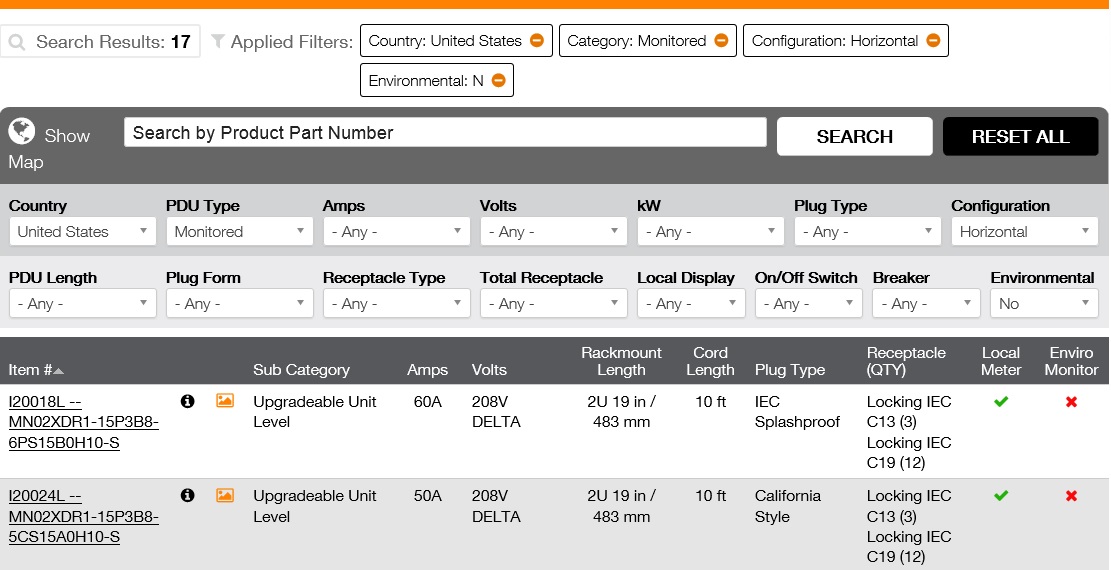Open the Amps dropdown
The height and width of the screenshot is (570, 1111).
[x=396, y=232]
